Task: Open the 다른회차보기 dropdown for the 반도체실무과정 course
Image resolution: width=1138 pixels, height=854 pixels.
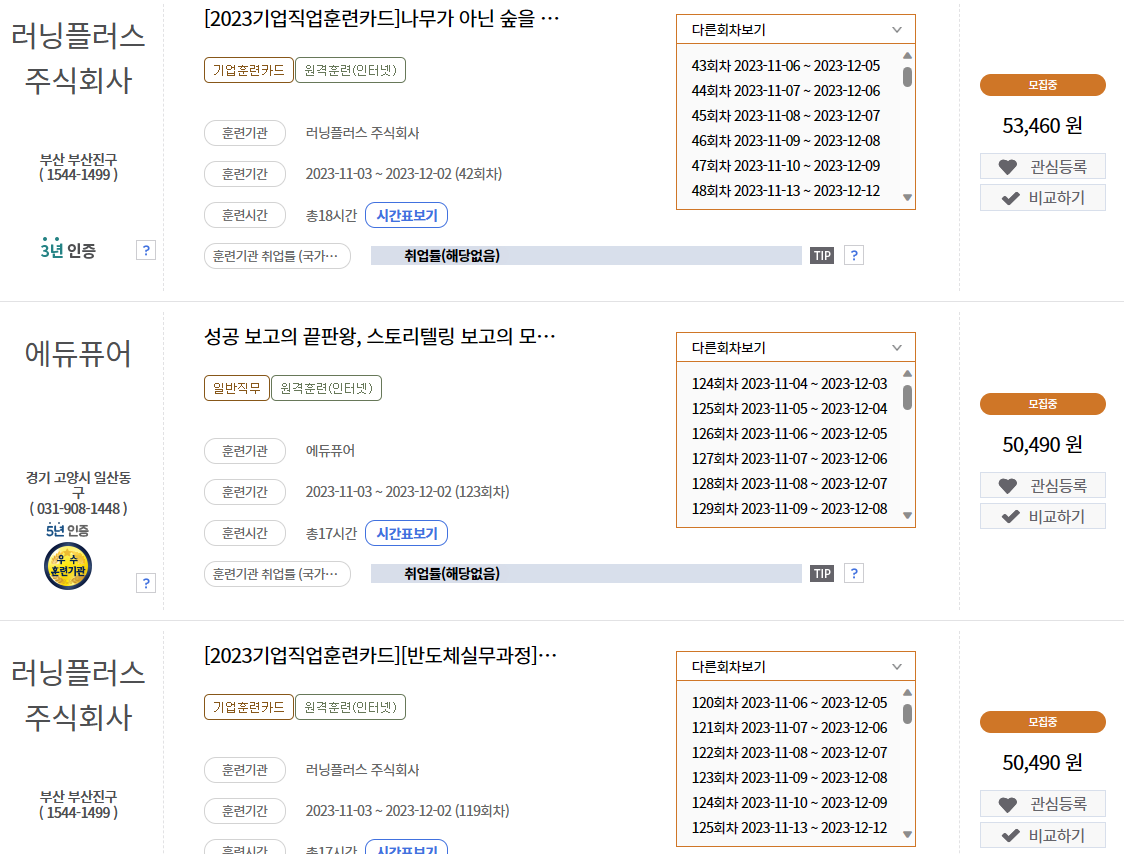Action: (x=795, y=665)
